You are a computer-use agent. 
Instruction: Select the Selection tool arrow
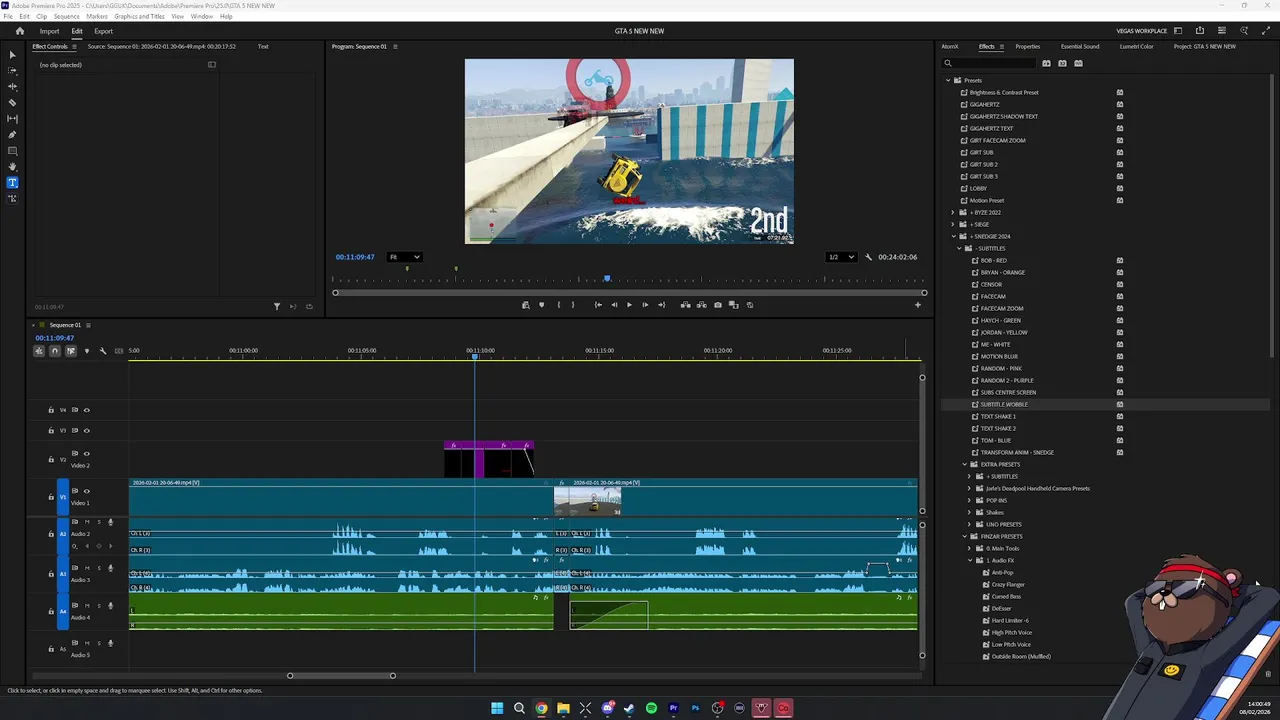[x=12, y=55]
